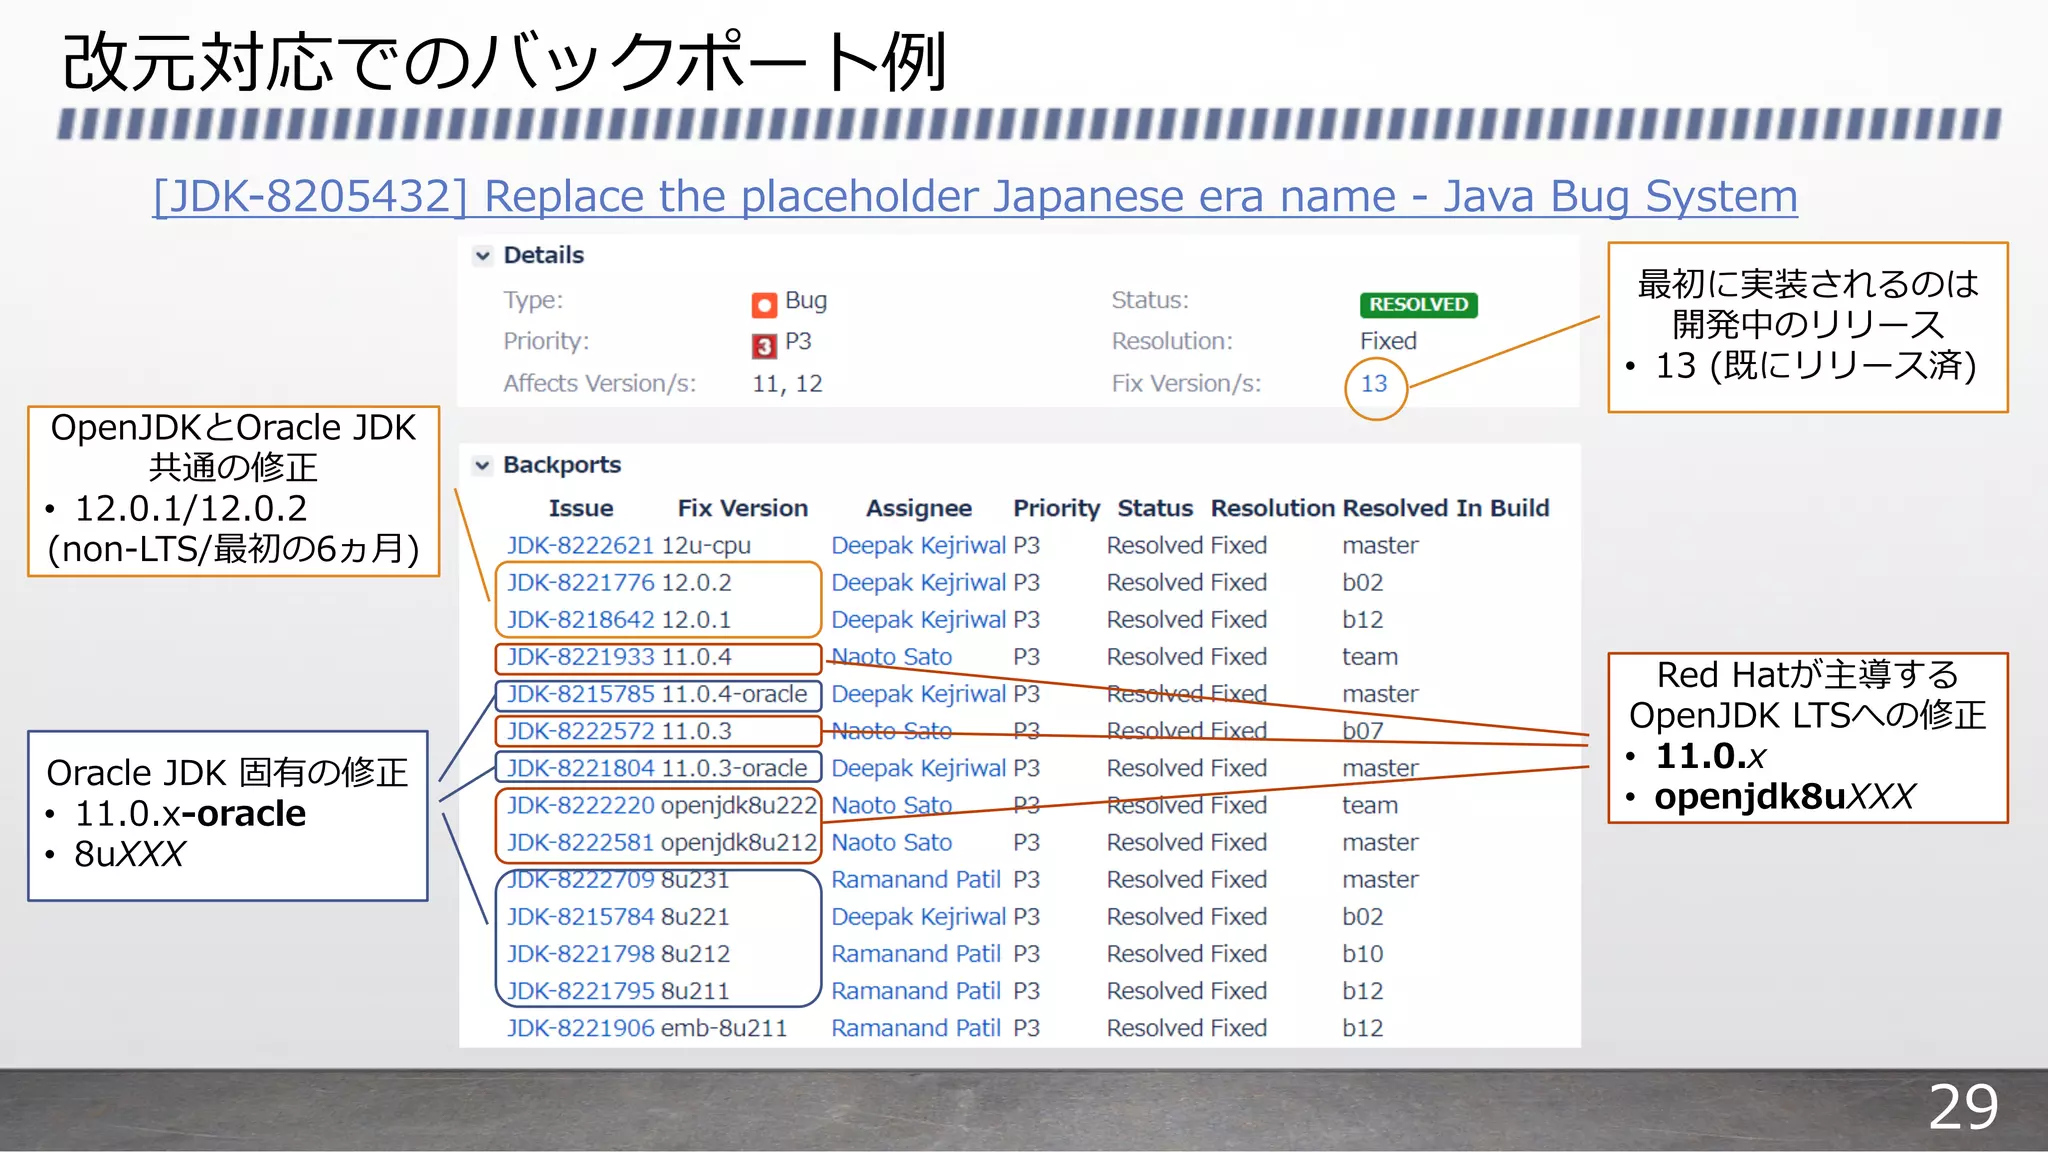Image resolution: width=2048 pixels, height=1152 pixels.
Task: Click fix version openjdk8u222 cell
Action: [739, 805]
